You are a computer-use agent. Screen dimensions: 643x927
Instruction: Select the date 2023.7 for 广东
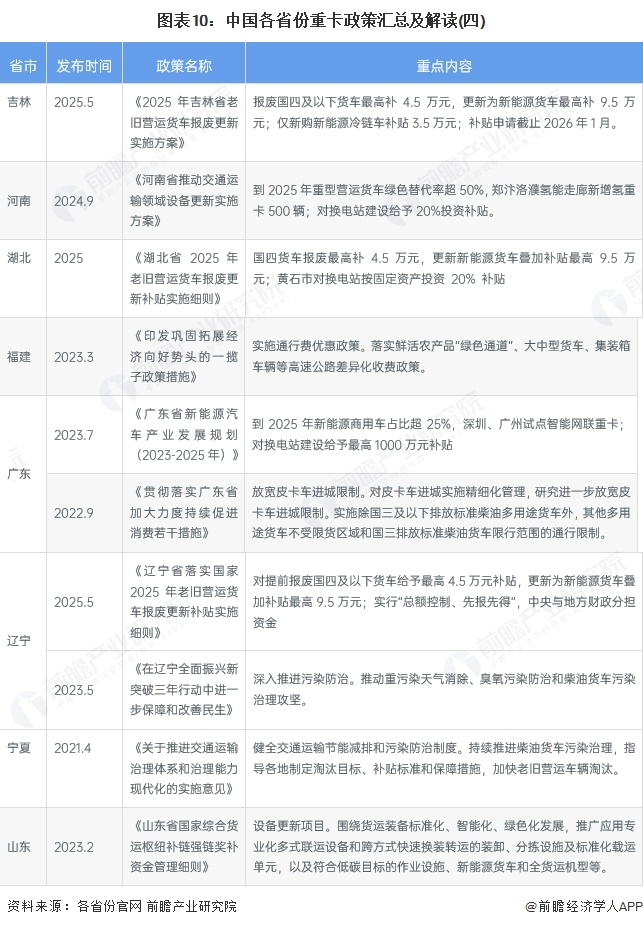(x=74, y=435)
